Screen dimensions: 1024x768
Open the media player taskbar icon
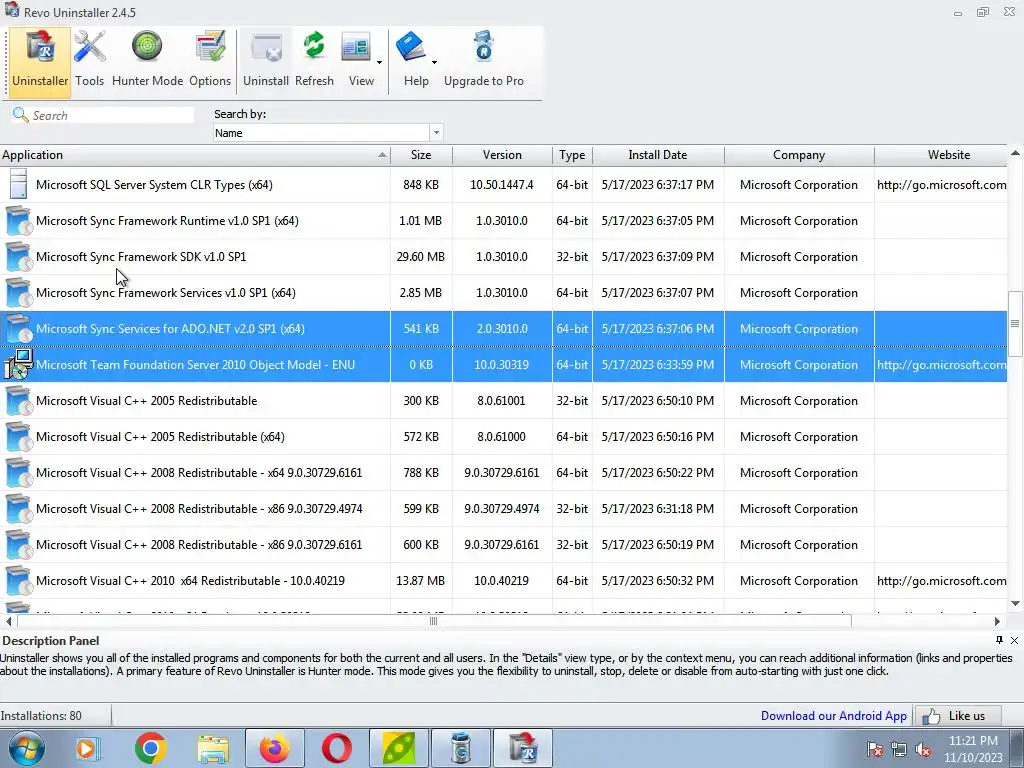pyautogui.click(x=88, y=748)
